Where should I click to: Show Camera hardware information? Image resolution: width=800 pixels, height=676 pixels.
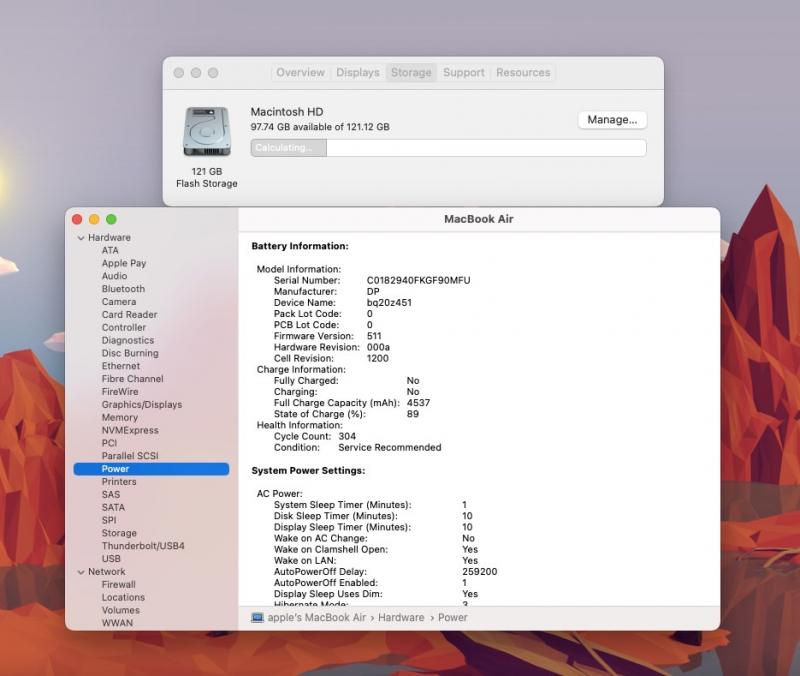tap(119, 302)
